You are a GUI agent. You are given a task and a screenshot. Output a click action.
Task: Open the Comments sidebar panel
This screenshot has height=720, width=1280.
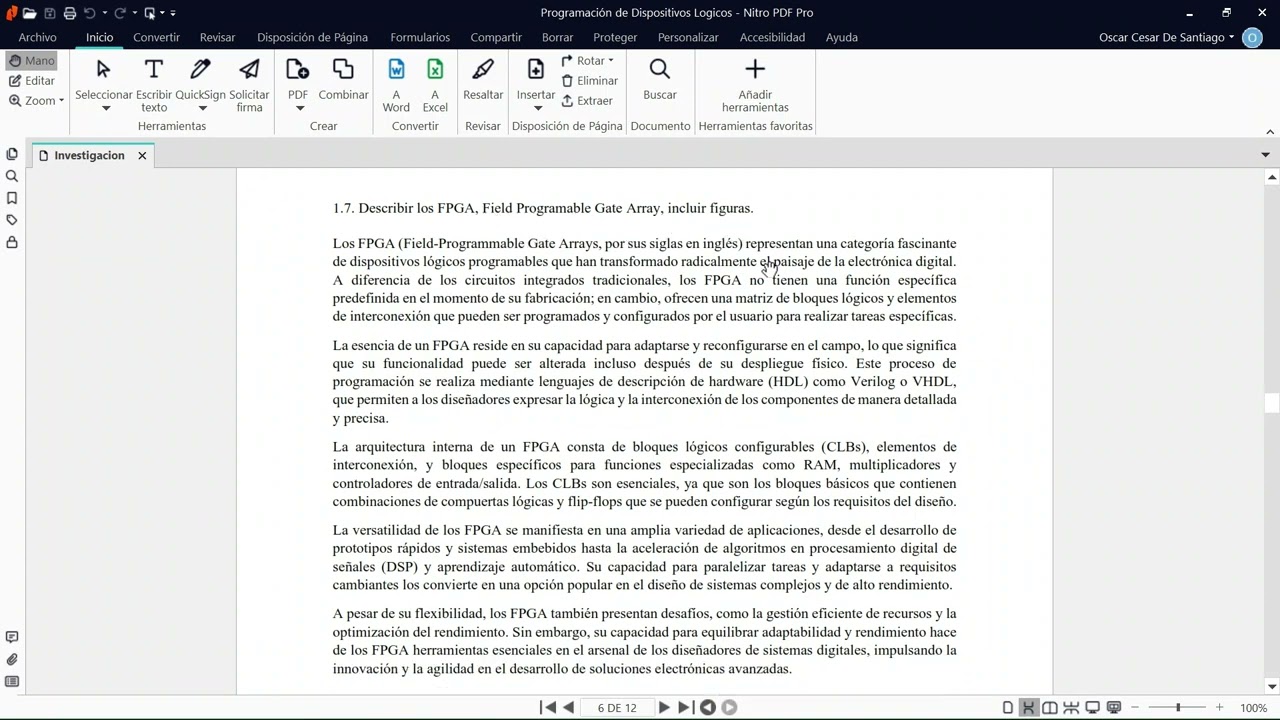(x=12, y=637)
